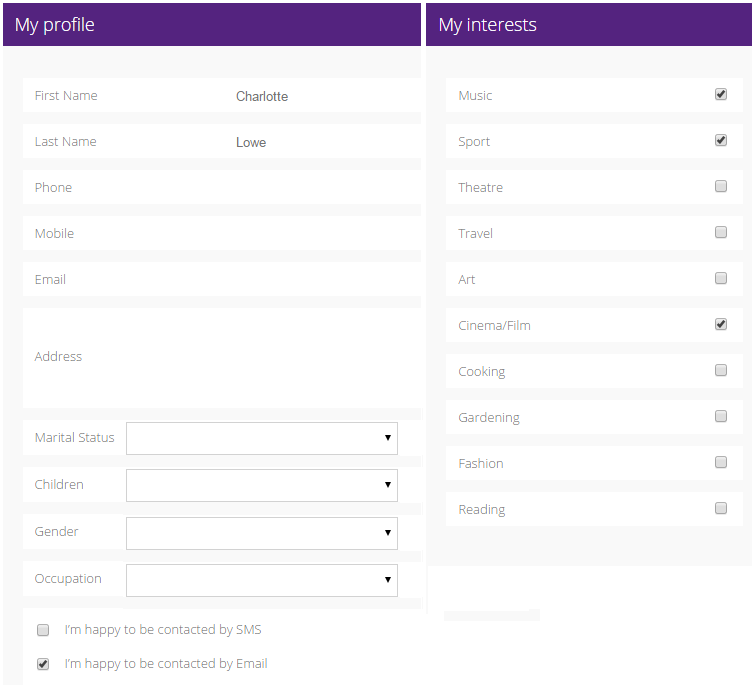Tick the Fashion interest checkbox

pos(721,462)
